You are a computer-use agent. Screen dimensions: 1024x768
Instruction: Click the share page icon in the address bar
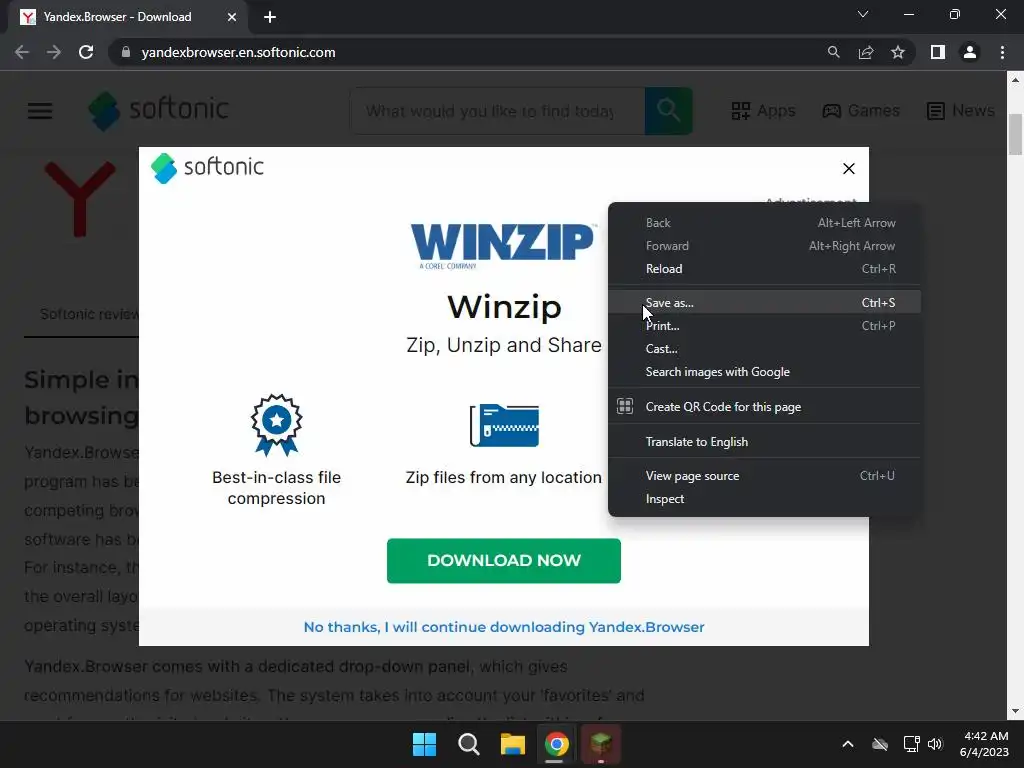click(866, 52)
